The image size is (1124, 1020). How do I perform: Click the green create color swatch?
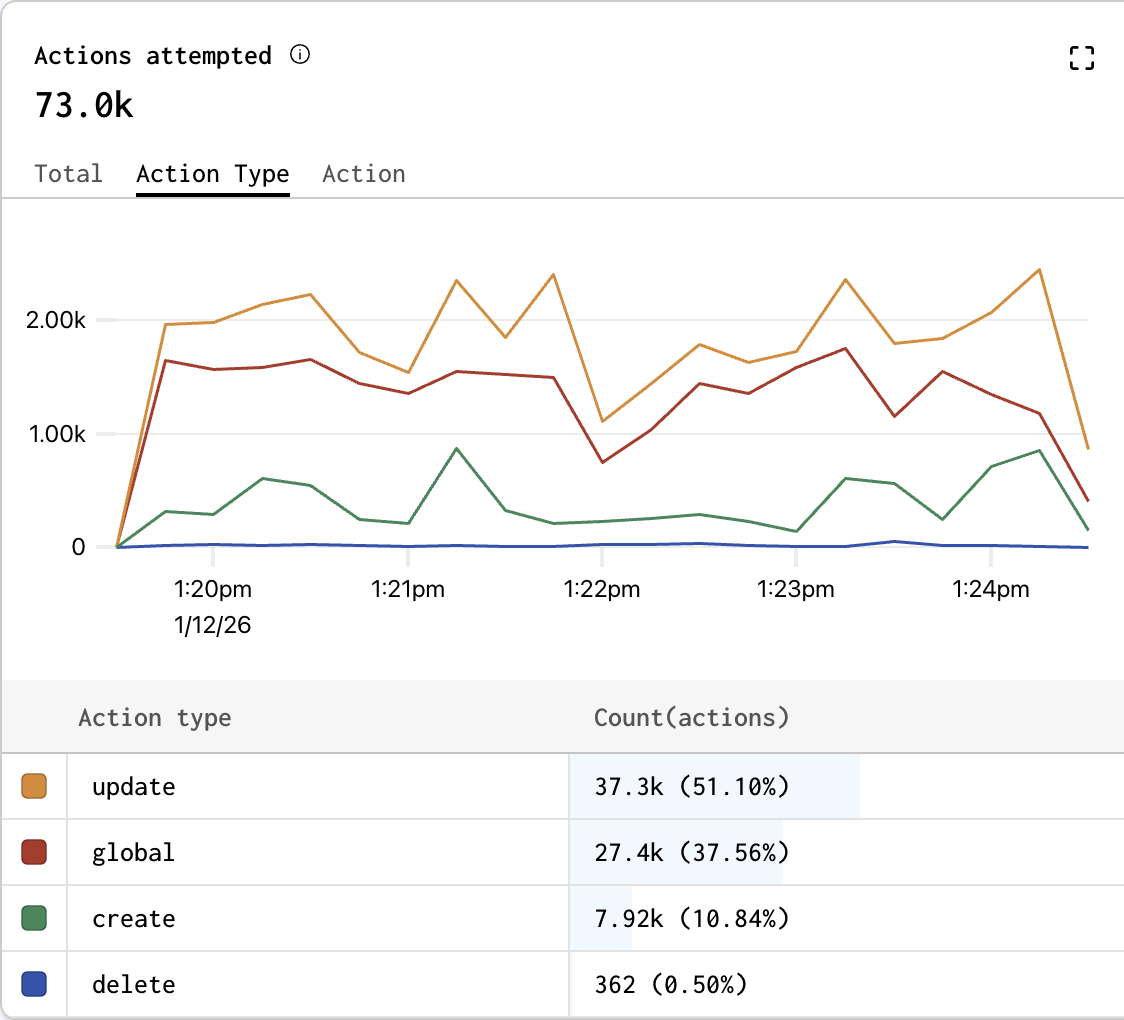(34, 917)
